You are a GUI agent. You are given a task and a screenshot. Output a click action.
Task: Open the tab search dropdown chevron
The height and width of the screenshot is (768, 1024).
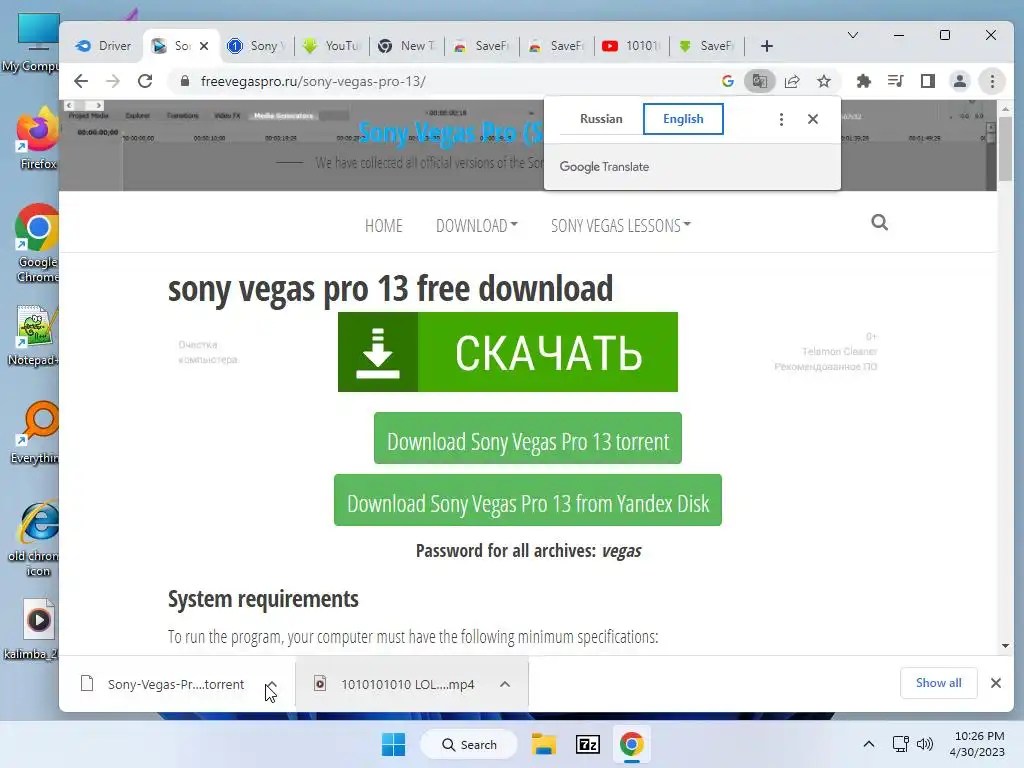pyautogui.click(x=853, y=35)
